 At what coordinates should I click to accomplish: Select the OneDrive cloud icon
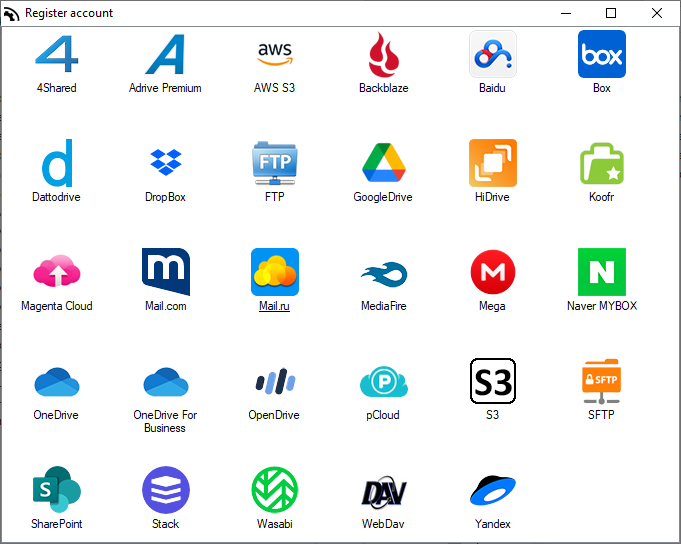click(57, 382)
